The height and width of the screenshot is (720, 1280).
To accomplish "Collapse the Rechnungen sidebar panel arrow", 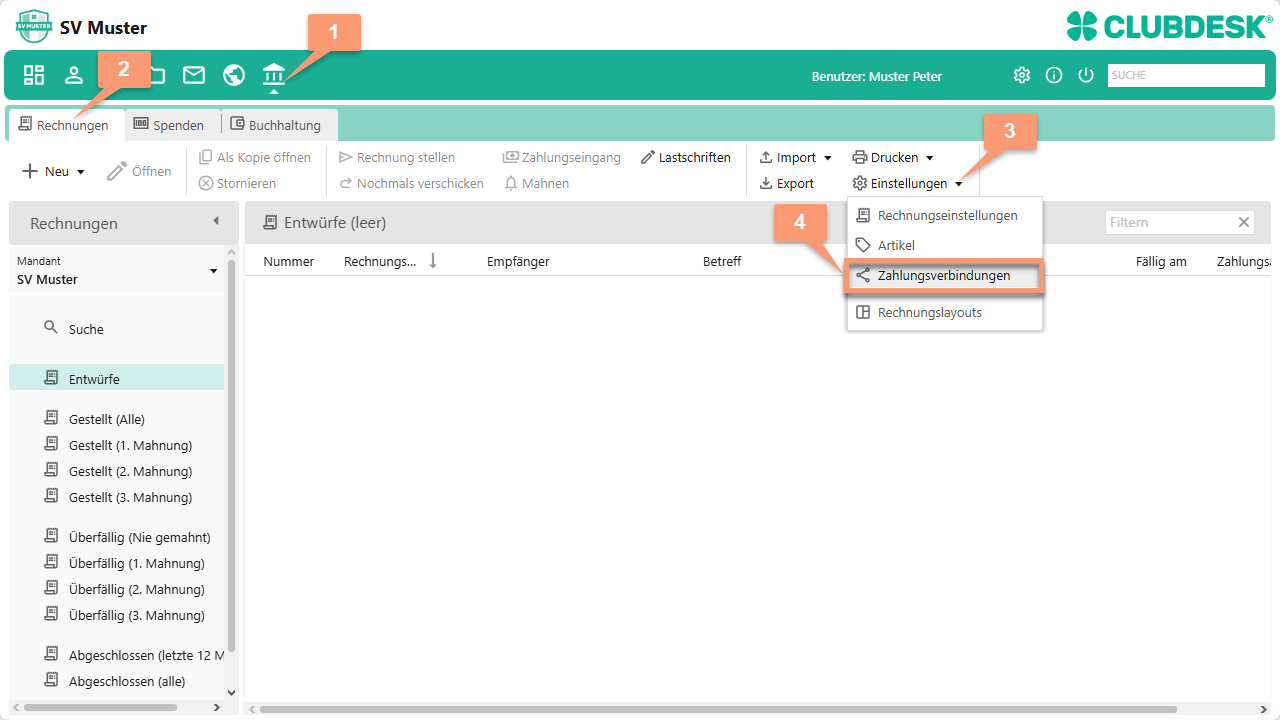I will point(215,221).
